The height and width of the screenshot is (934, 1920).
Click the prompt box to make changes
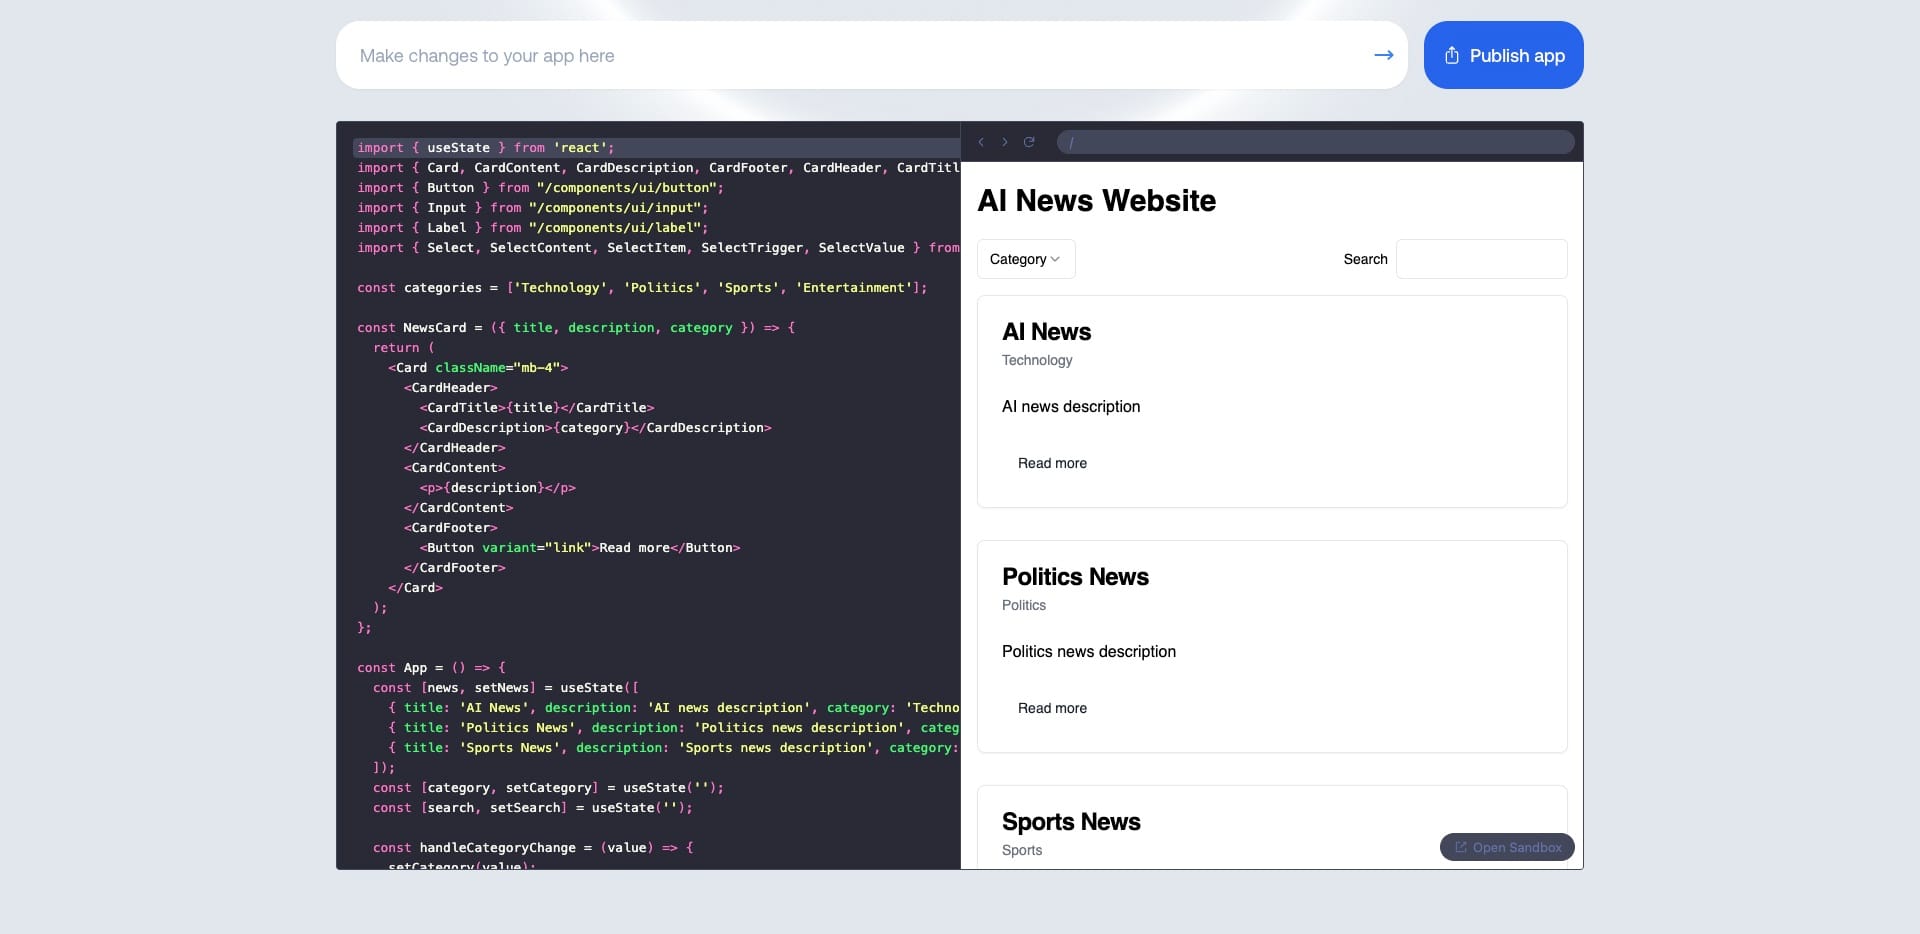(850, 55)
